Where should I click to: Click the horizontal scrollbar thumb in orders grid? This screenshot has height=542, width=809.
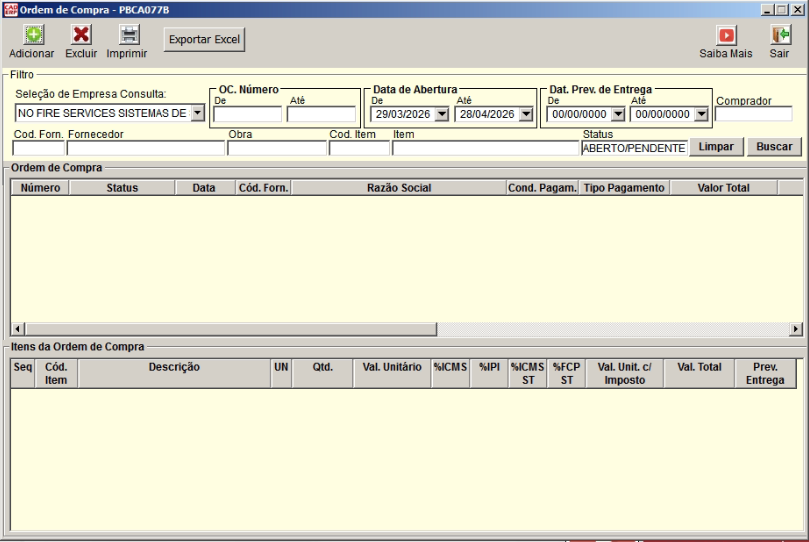[x=231, y=329]
